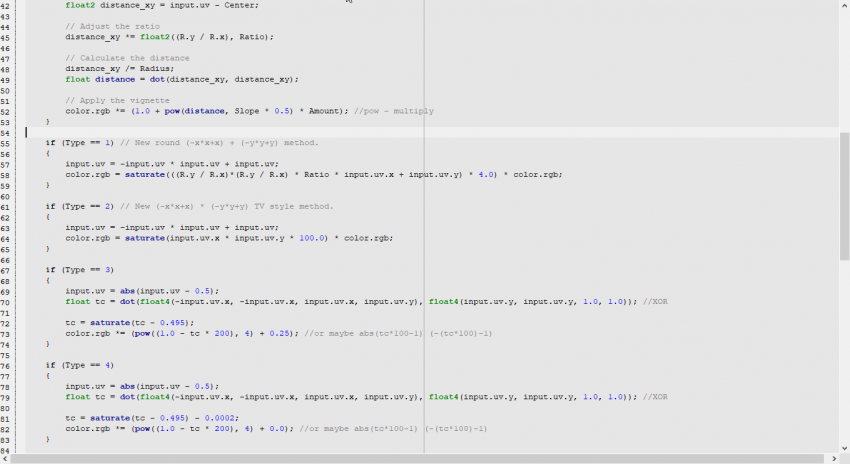Click the horizontal scrollbar right arrow
The image size is (850, 464).
(x=833, y=458)
